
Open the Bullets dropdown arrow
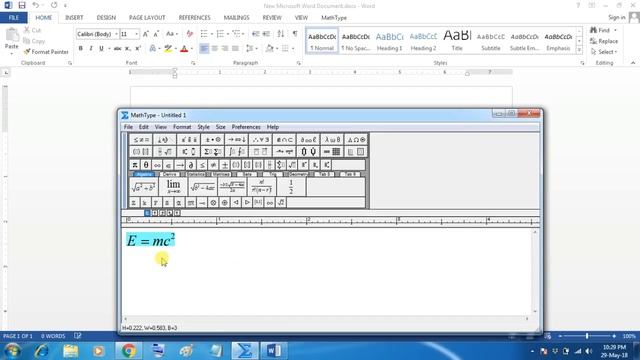(212, 34)
